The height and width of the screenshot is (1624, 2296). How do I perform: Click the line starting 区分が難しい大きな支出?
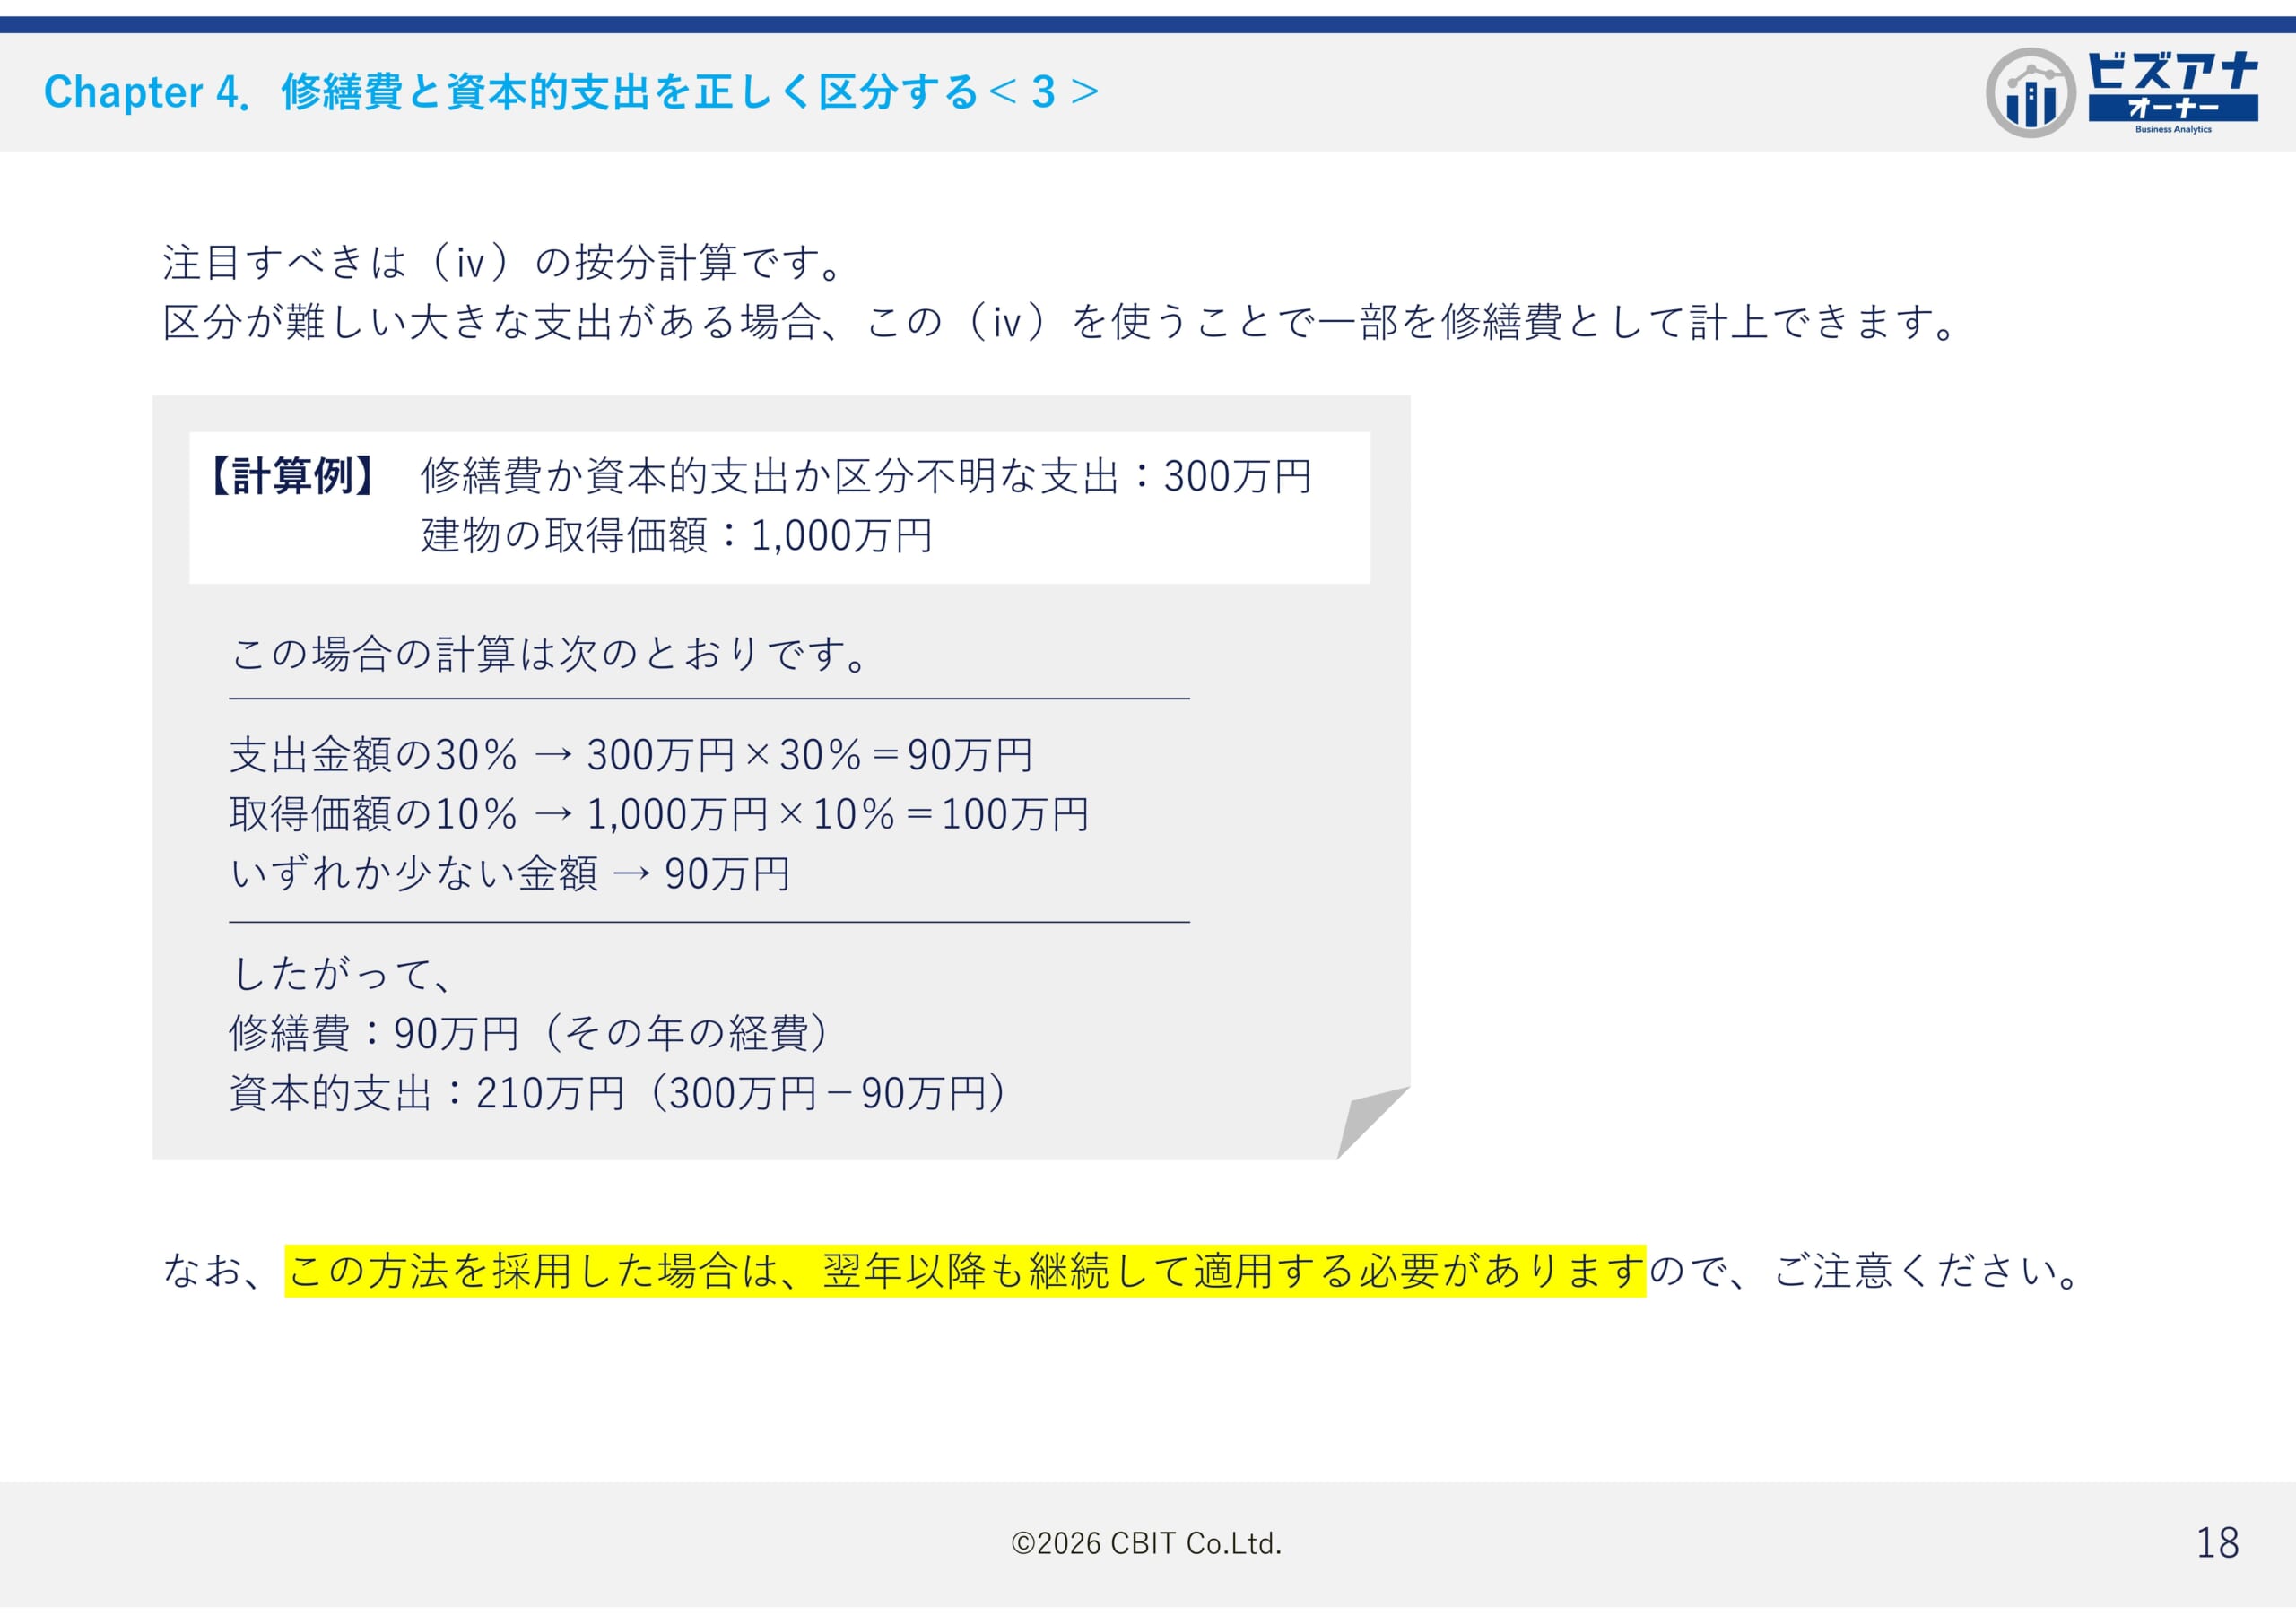click(1060, 323)
